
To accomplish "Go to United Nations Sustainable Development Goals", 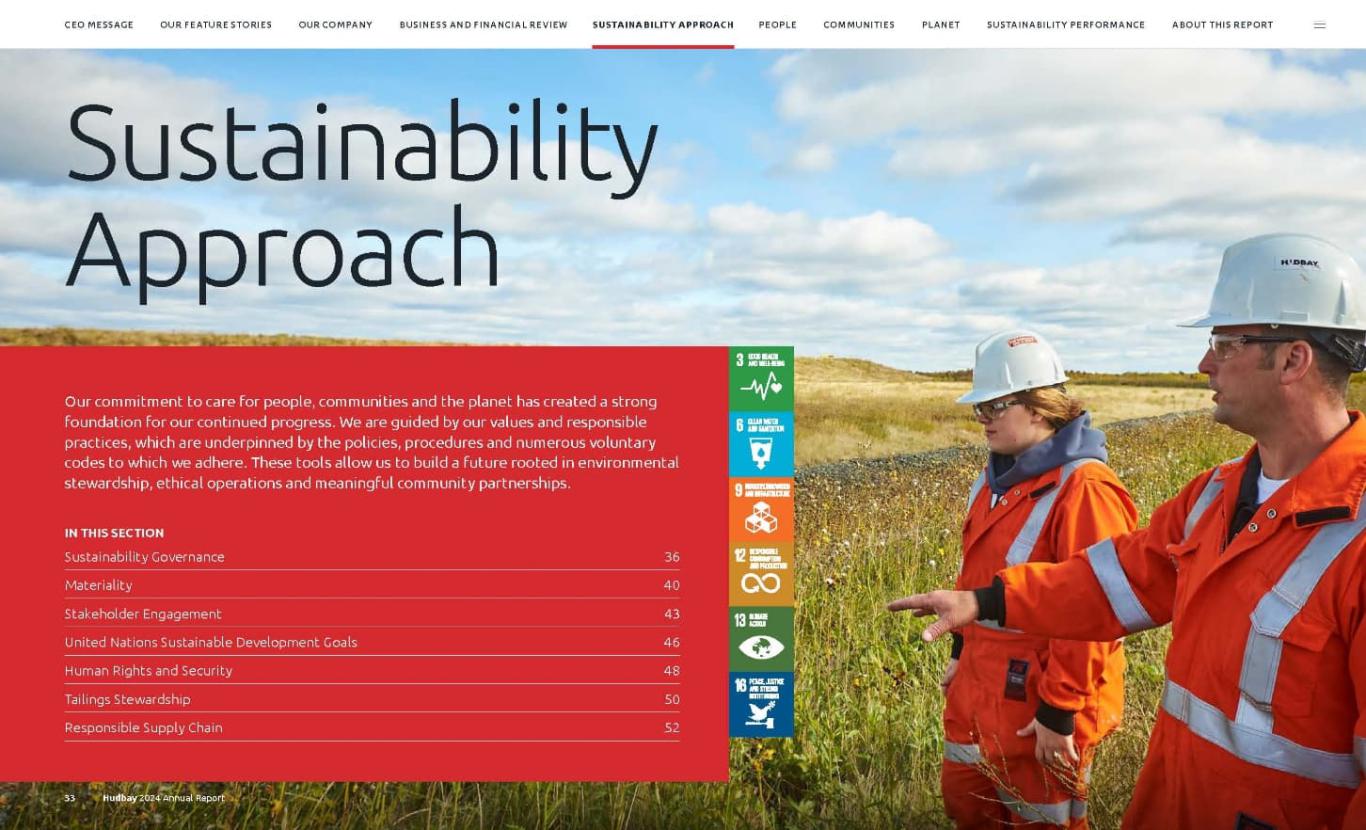I will (x=211, y=642).
